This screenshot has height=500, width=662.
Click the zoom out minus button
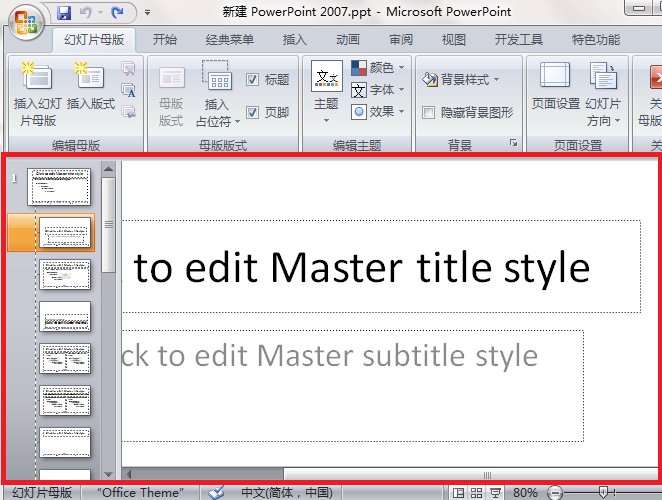[555, 492]
